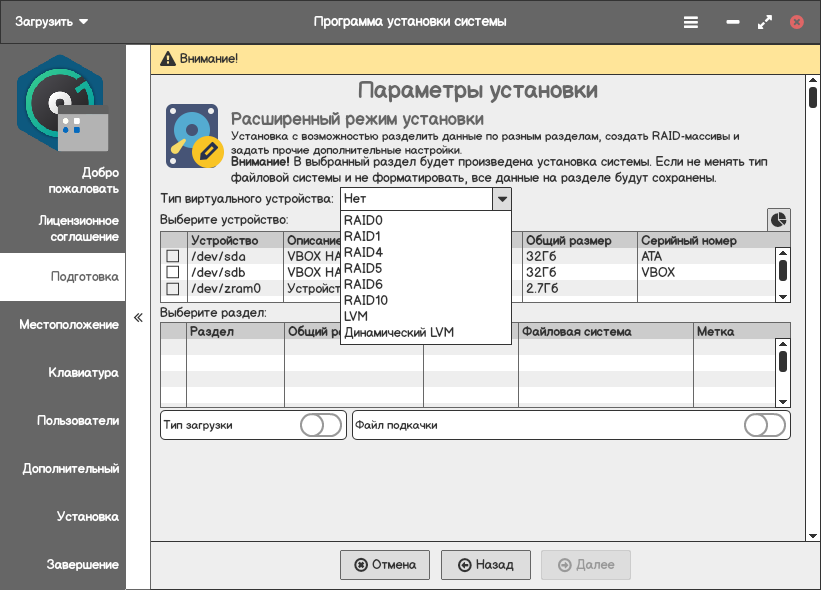Click the partition pie chart icon
Viewport: 821px width, 590px height.
[779, 219]
